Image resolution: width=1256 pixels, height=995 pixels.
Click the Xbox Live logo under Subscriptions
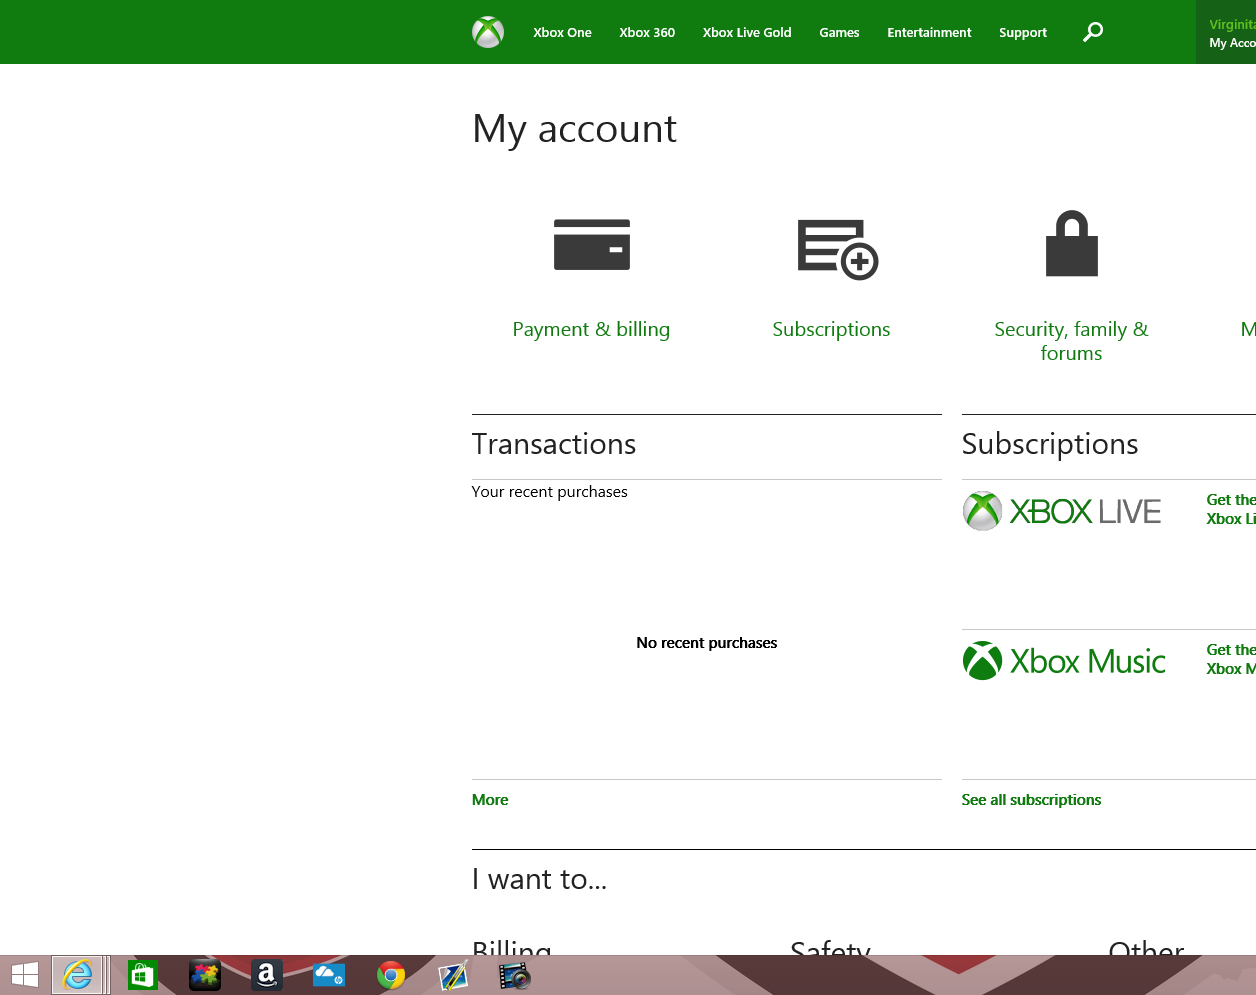pyautogui.click(x=1062, y=511)
